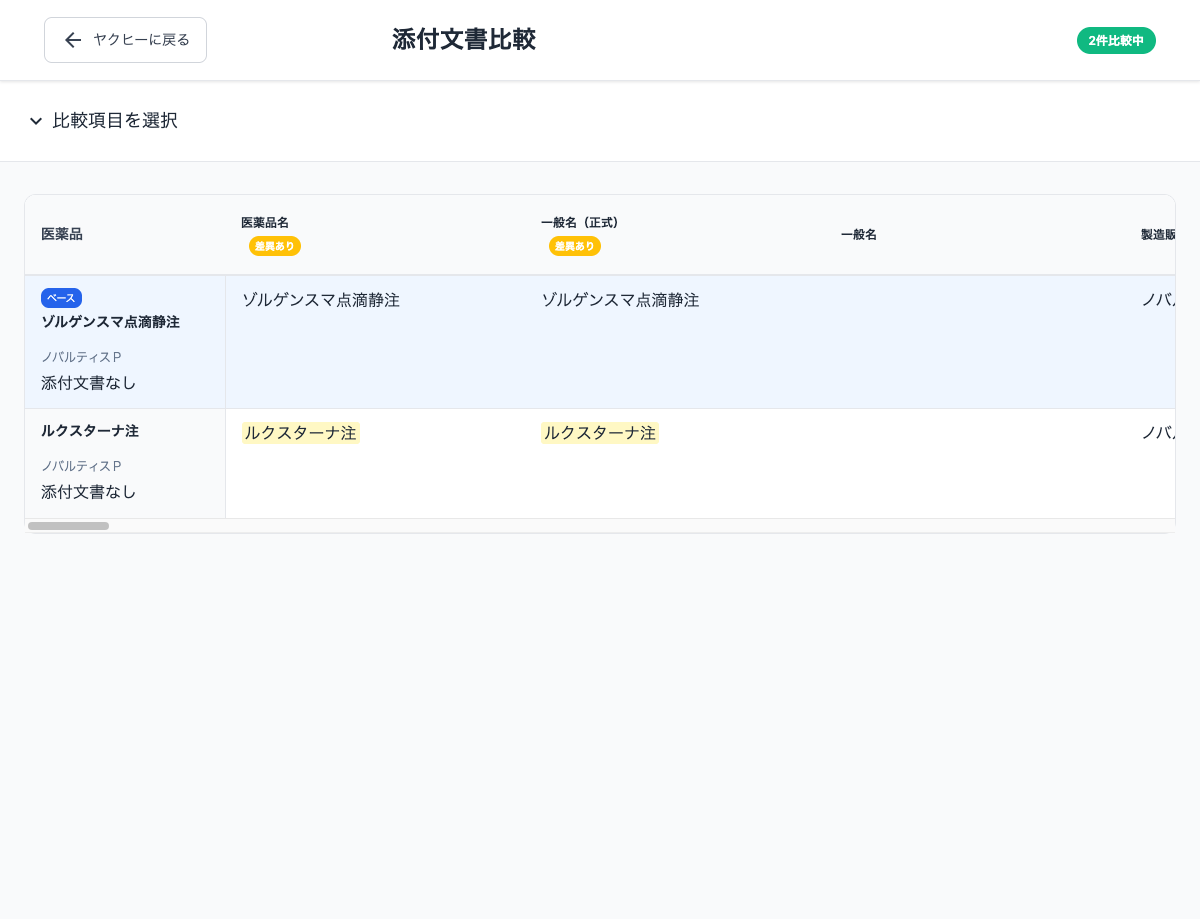Select ヤクヒーに戻る to return
Screen dimensions: 1200x919
pyautogui.click(x=125, y=40)
